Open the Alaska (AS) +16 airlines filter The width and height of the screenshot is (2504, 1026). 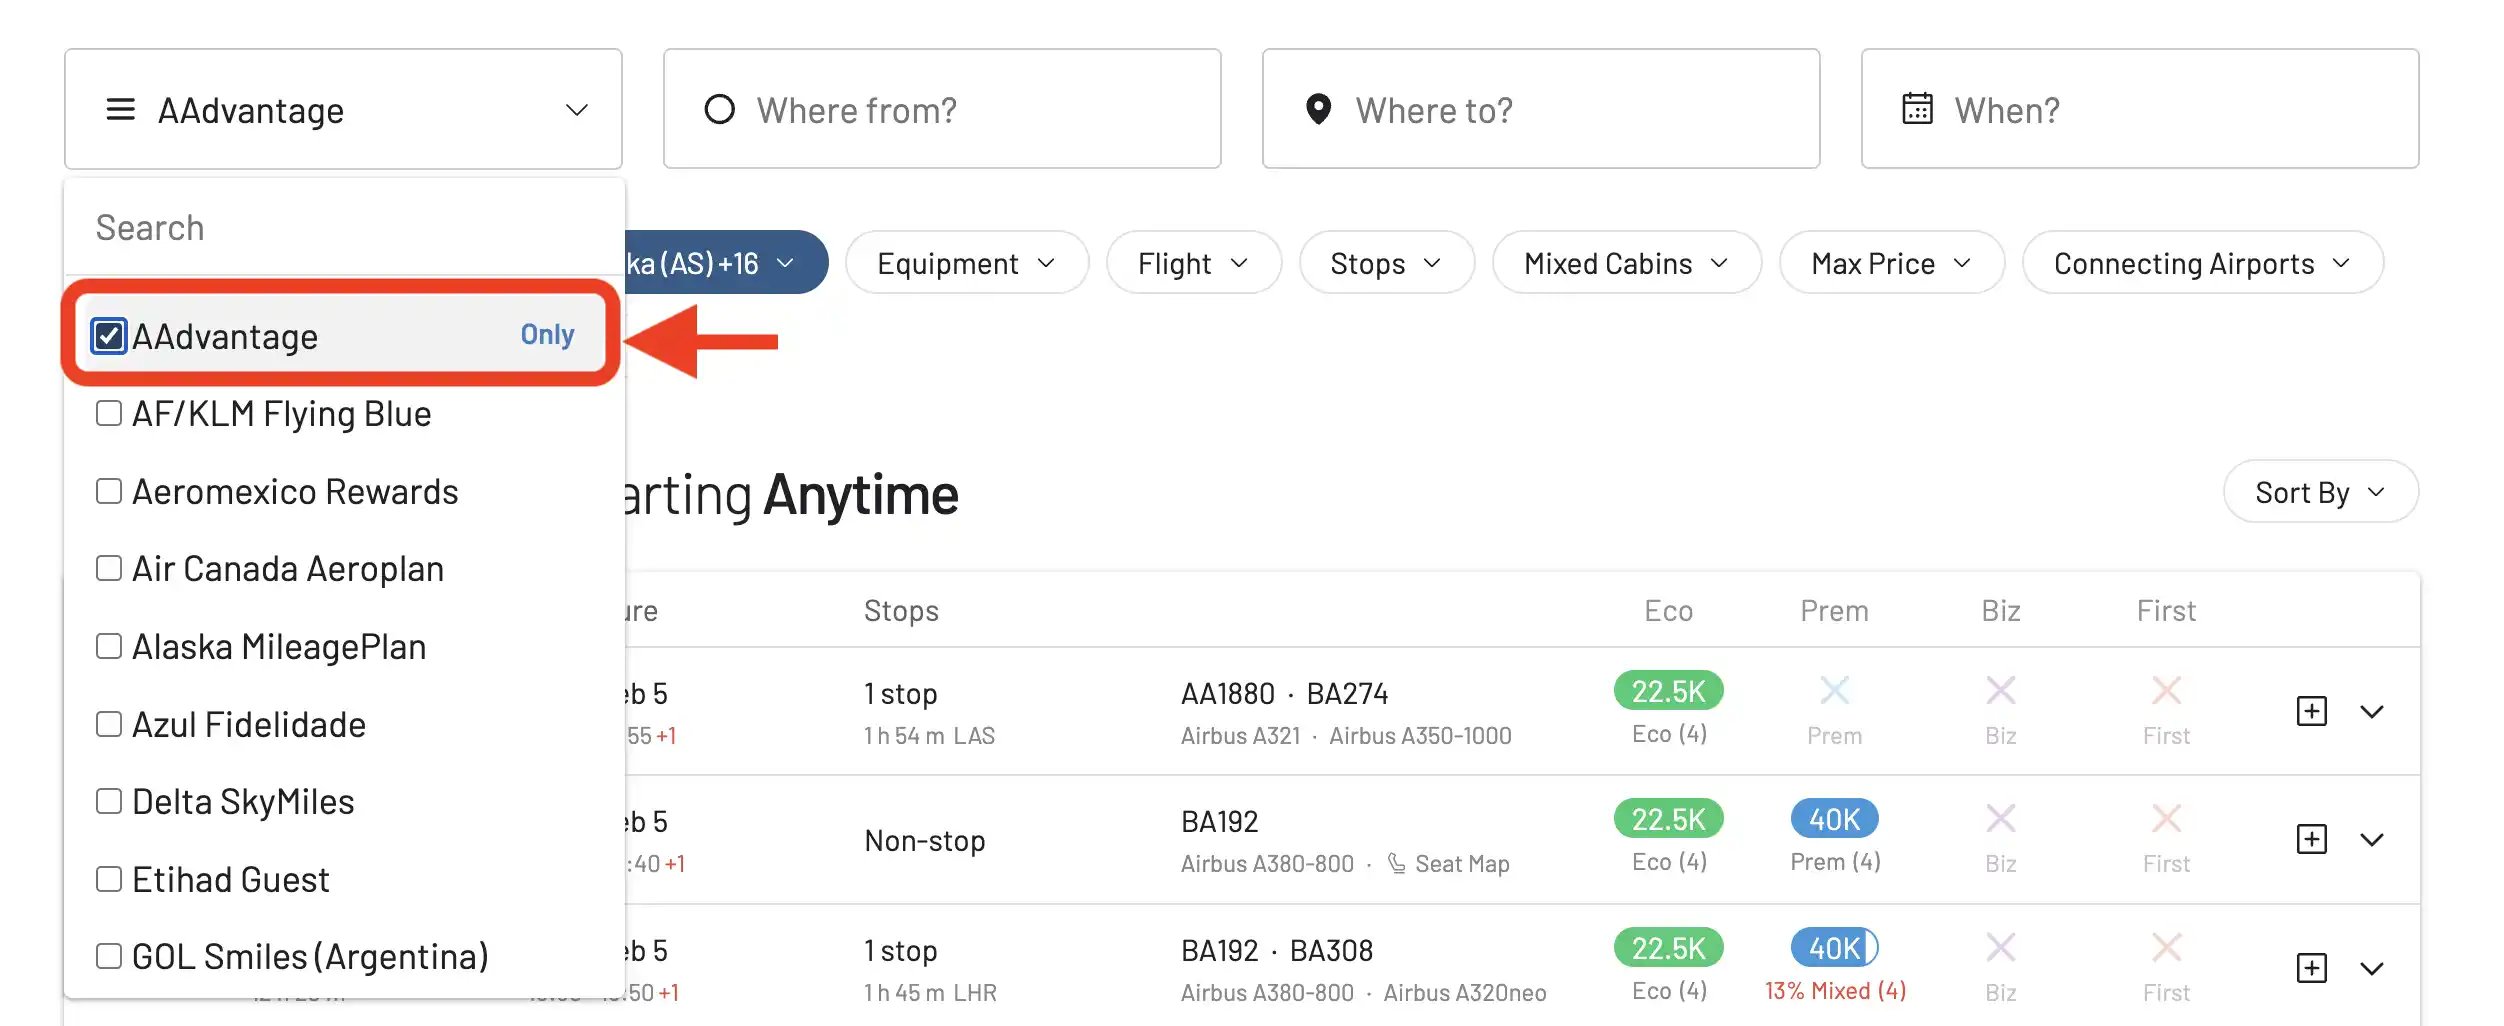tap(726, 263)
